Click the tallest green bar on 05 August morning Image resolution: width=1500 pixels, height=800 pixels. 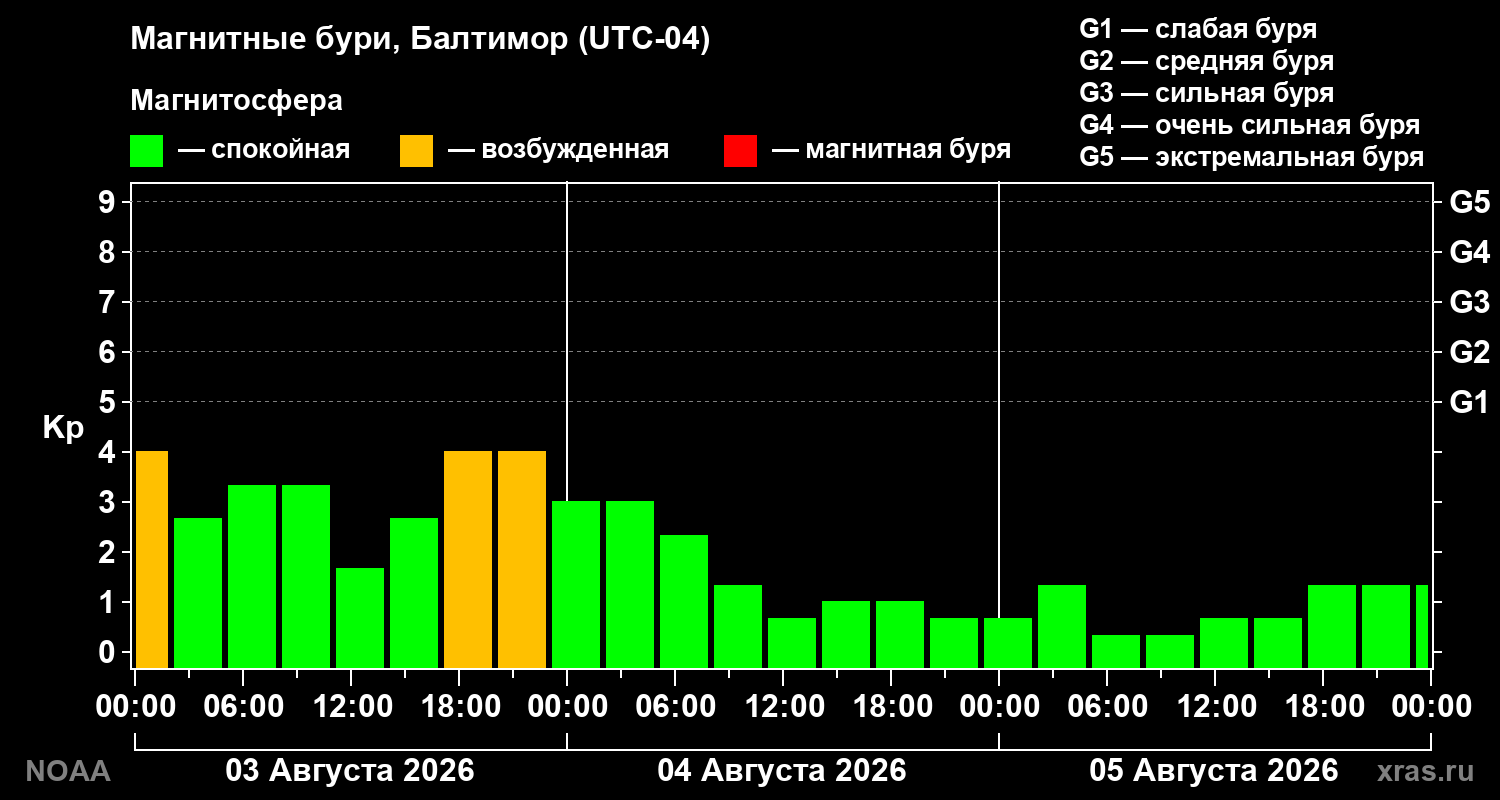point(1062,626)
